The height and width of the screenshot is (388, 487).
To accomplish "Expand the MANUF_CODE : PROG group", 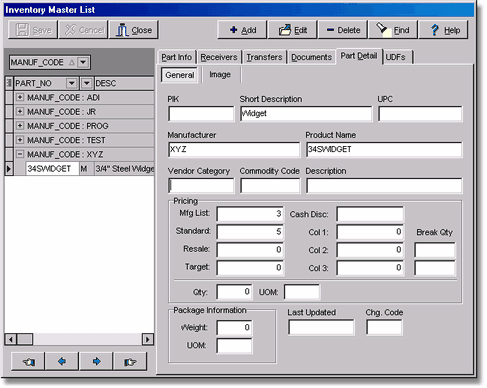I will pyautogui.click(x=20, y=126).
